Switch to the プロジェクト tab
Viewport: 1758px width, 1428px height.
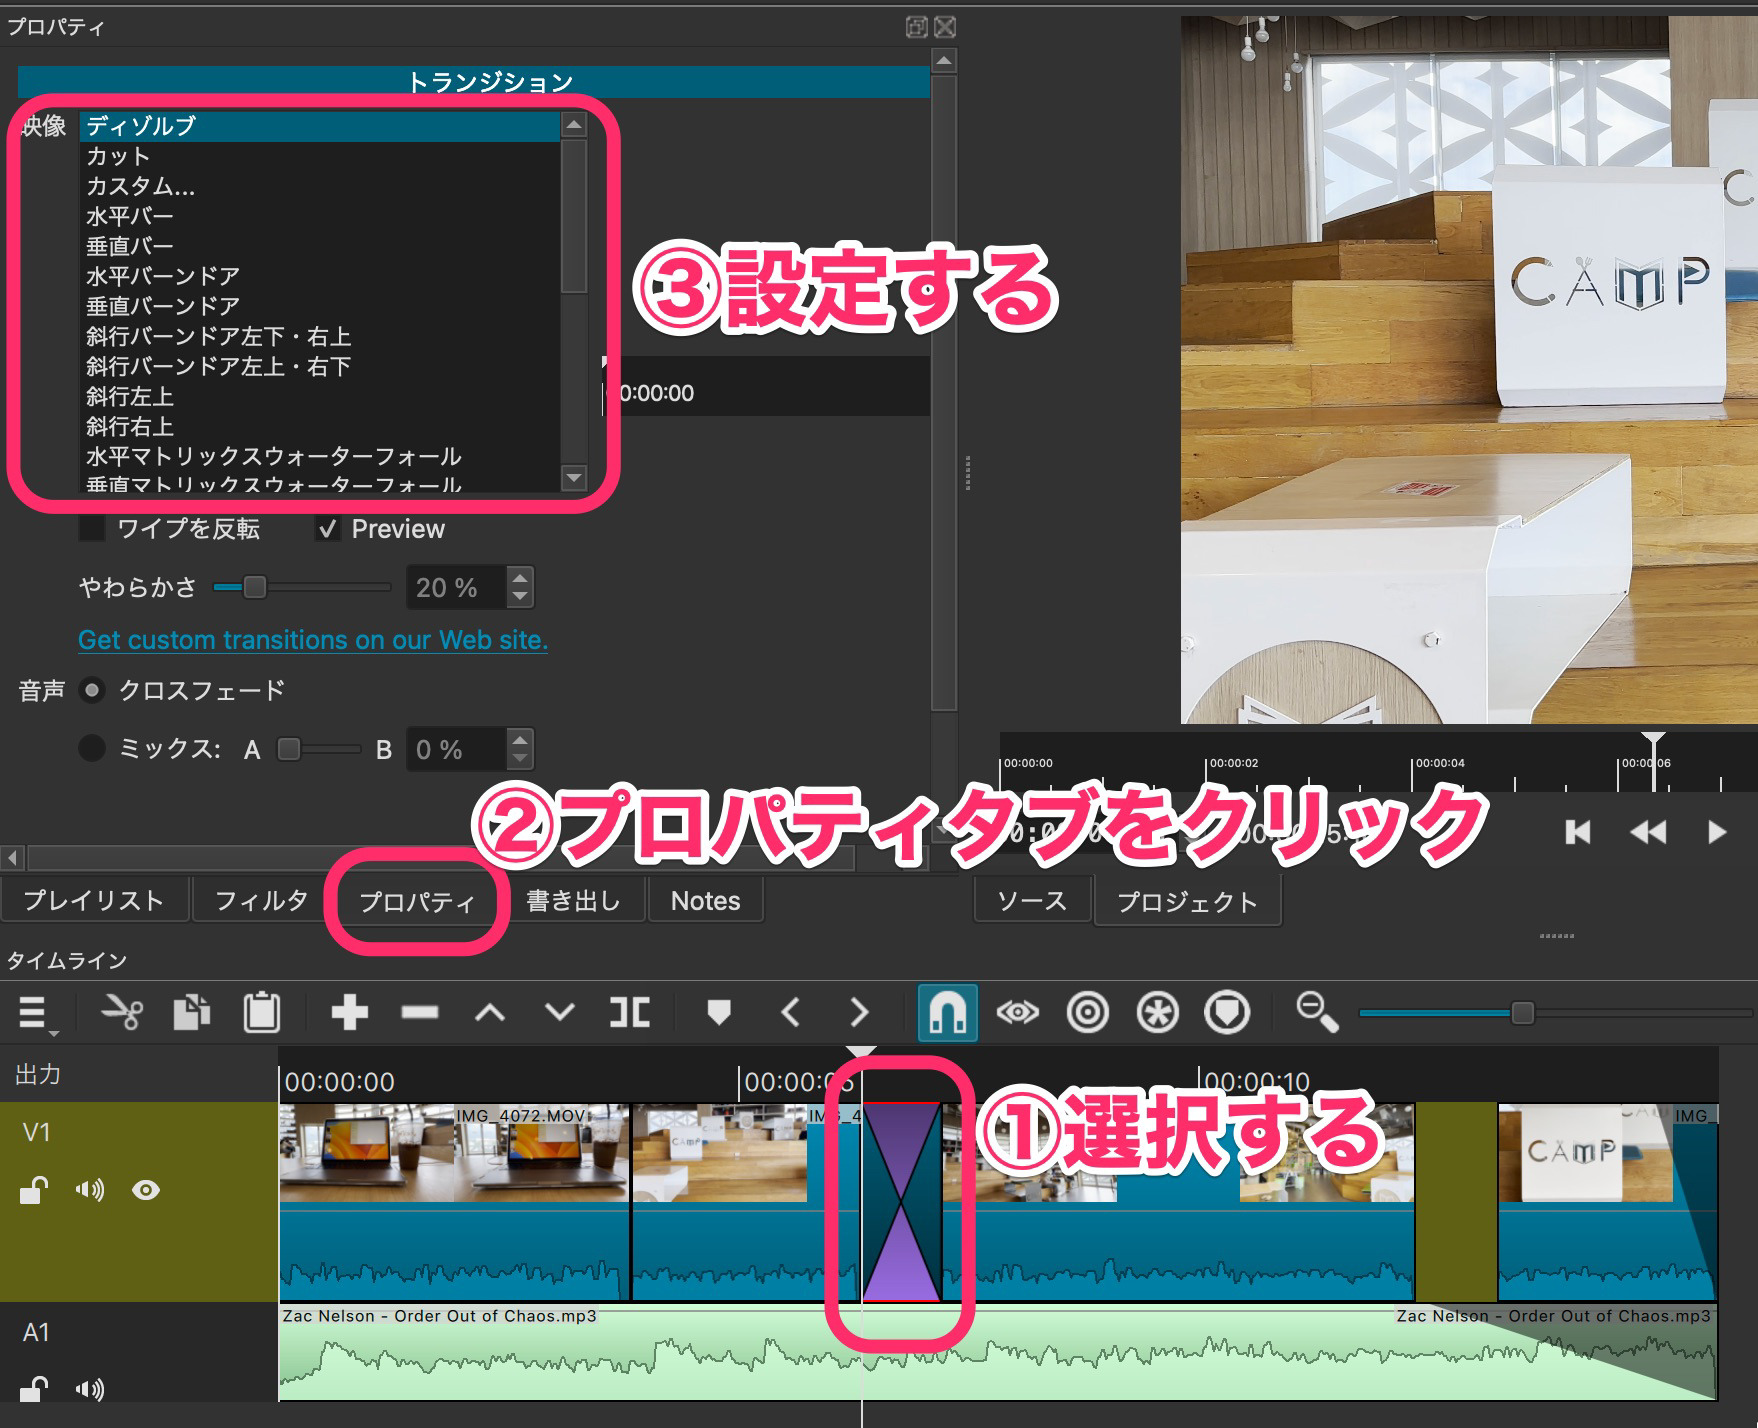[1188, 900]
